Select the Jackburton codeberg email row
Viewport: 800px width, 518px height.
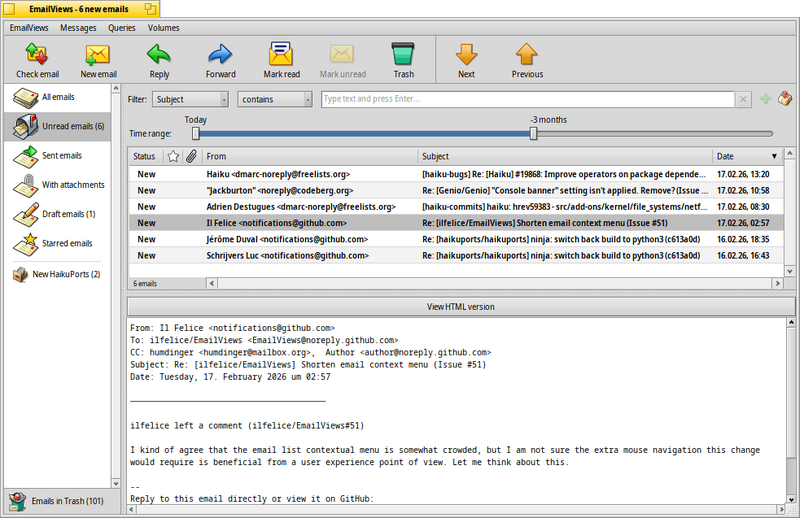click(x=456, y=191)
